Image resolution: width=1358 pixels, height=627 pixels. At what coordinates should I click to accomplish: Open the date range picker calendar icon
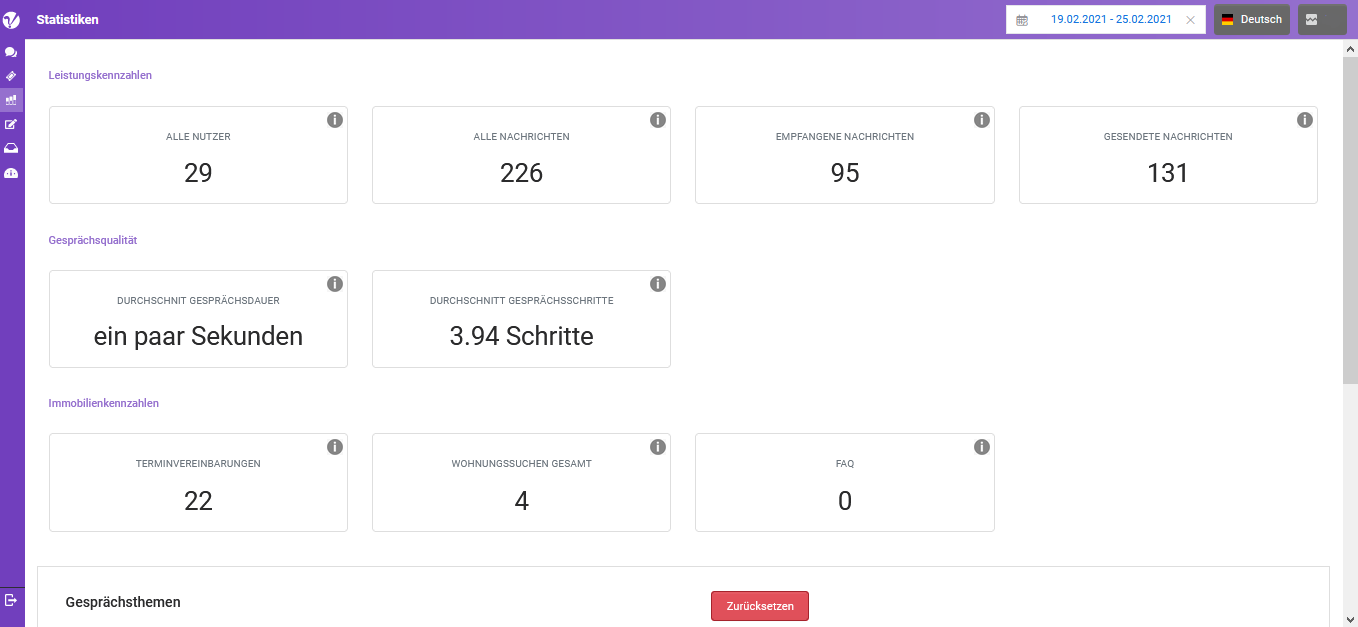point(1022,20)
